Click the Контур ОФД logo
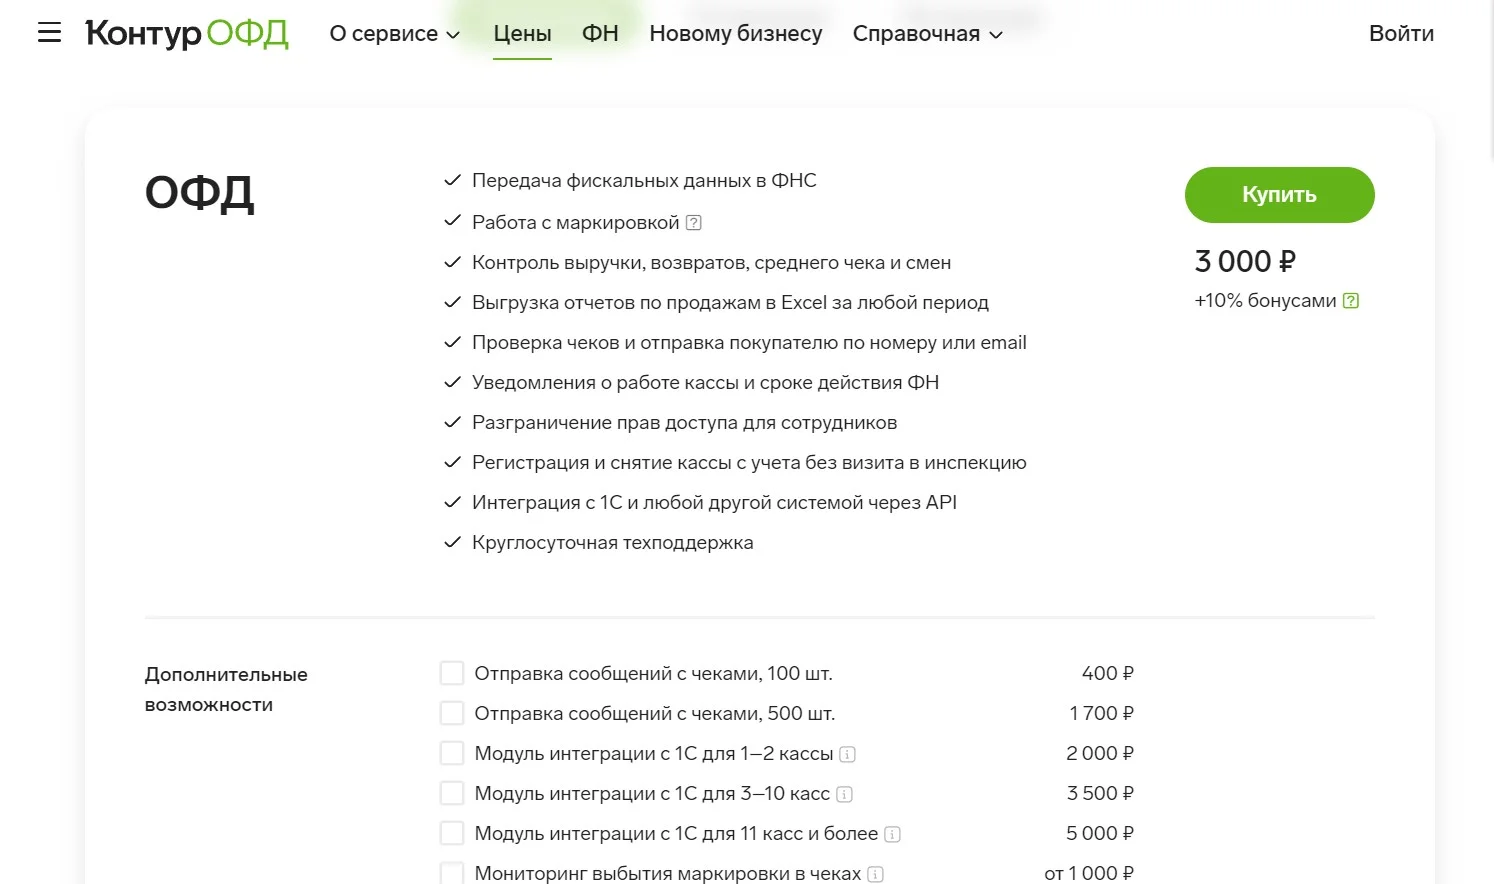 [187, 33]
